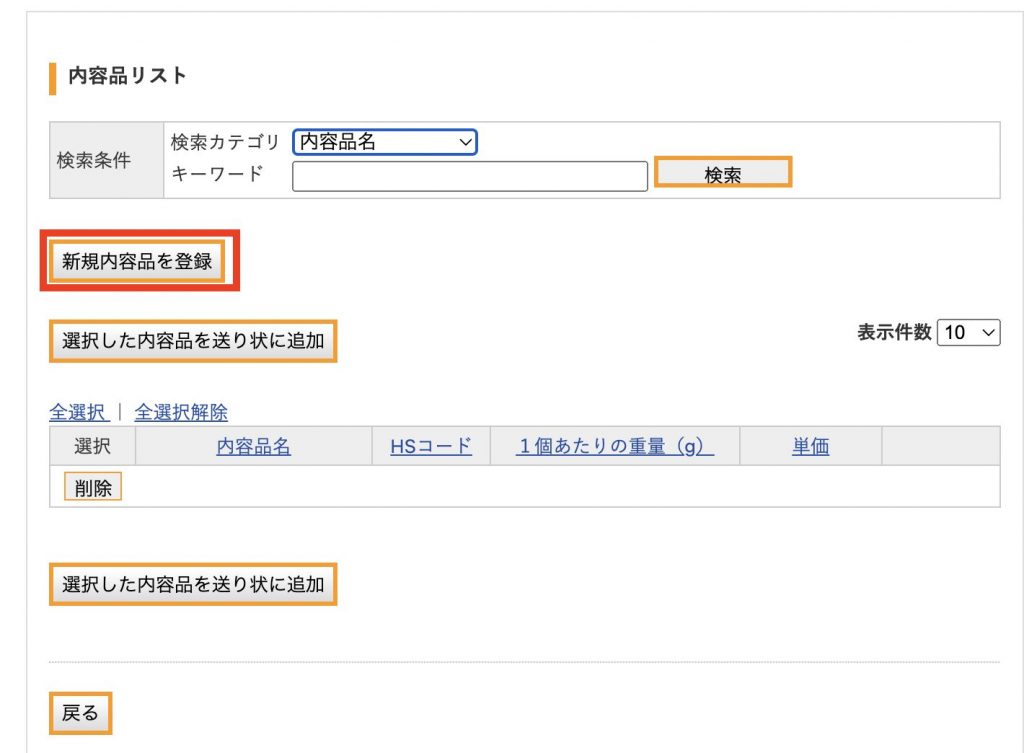This screenshot has width=1024, height=753.
Task: Sort by 1個あたりの重量（g）column header
Action: (x=615, y=447)
